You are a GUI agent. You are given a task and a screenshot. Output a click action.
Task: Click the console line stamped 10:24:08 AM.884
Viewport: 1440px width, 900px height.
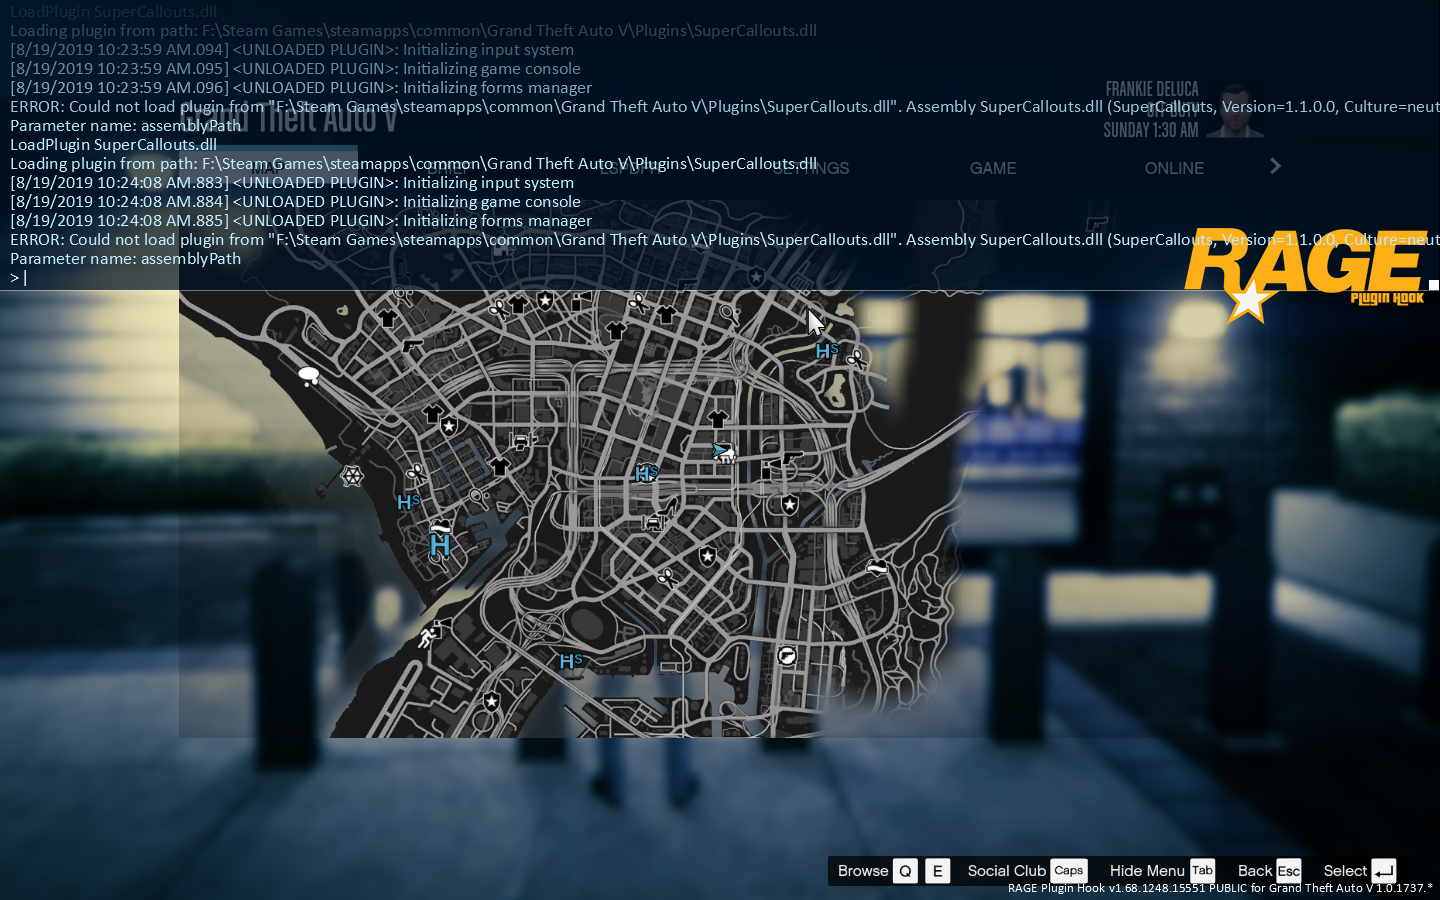pos(295,202)
